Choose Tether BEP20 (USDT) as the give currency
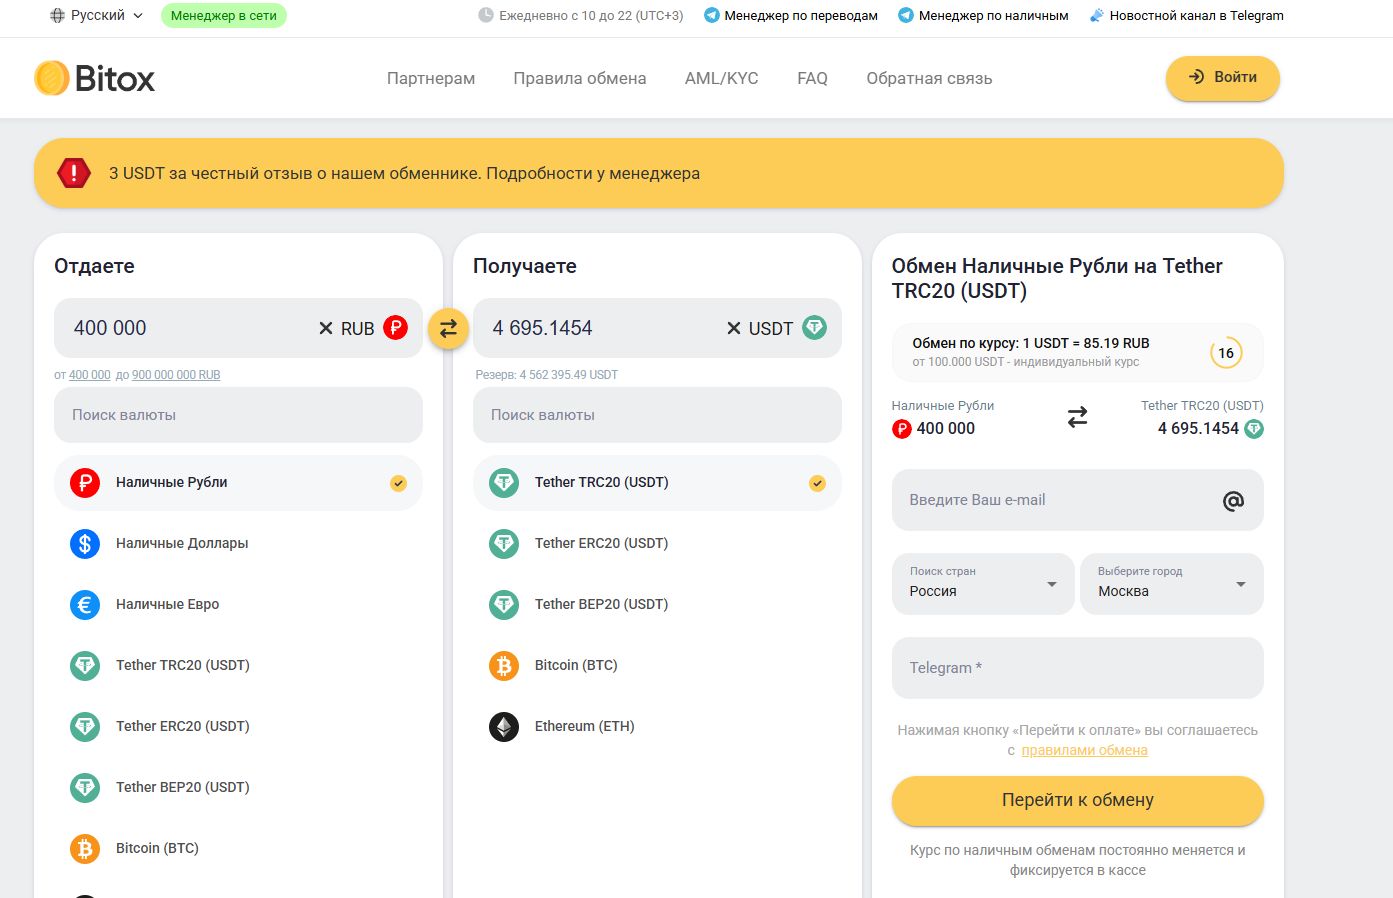The width and height of the screenshot is (1393, 898). 238,787
